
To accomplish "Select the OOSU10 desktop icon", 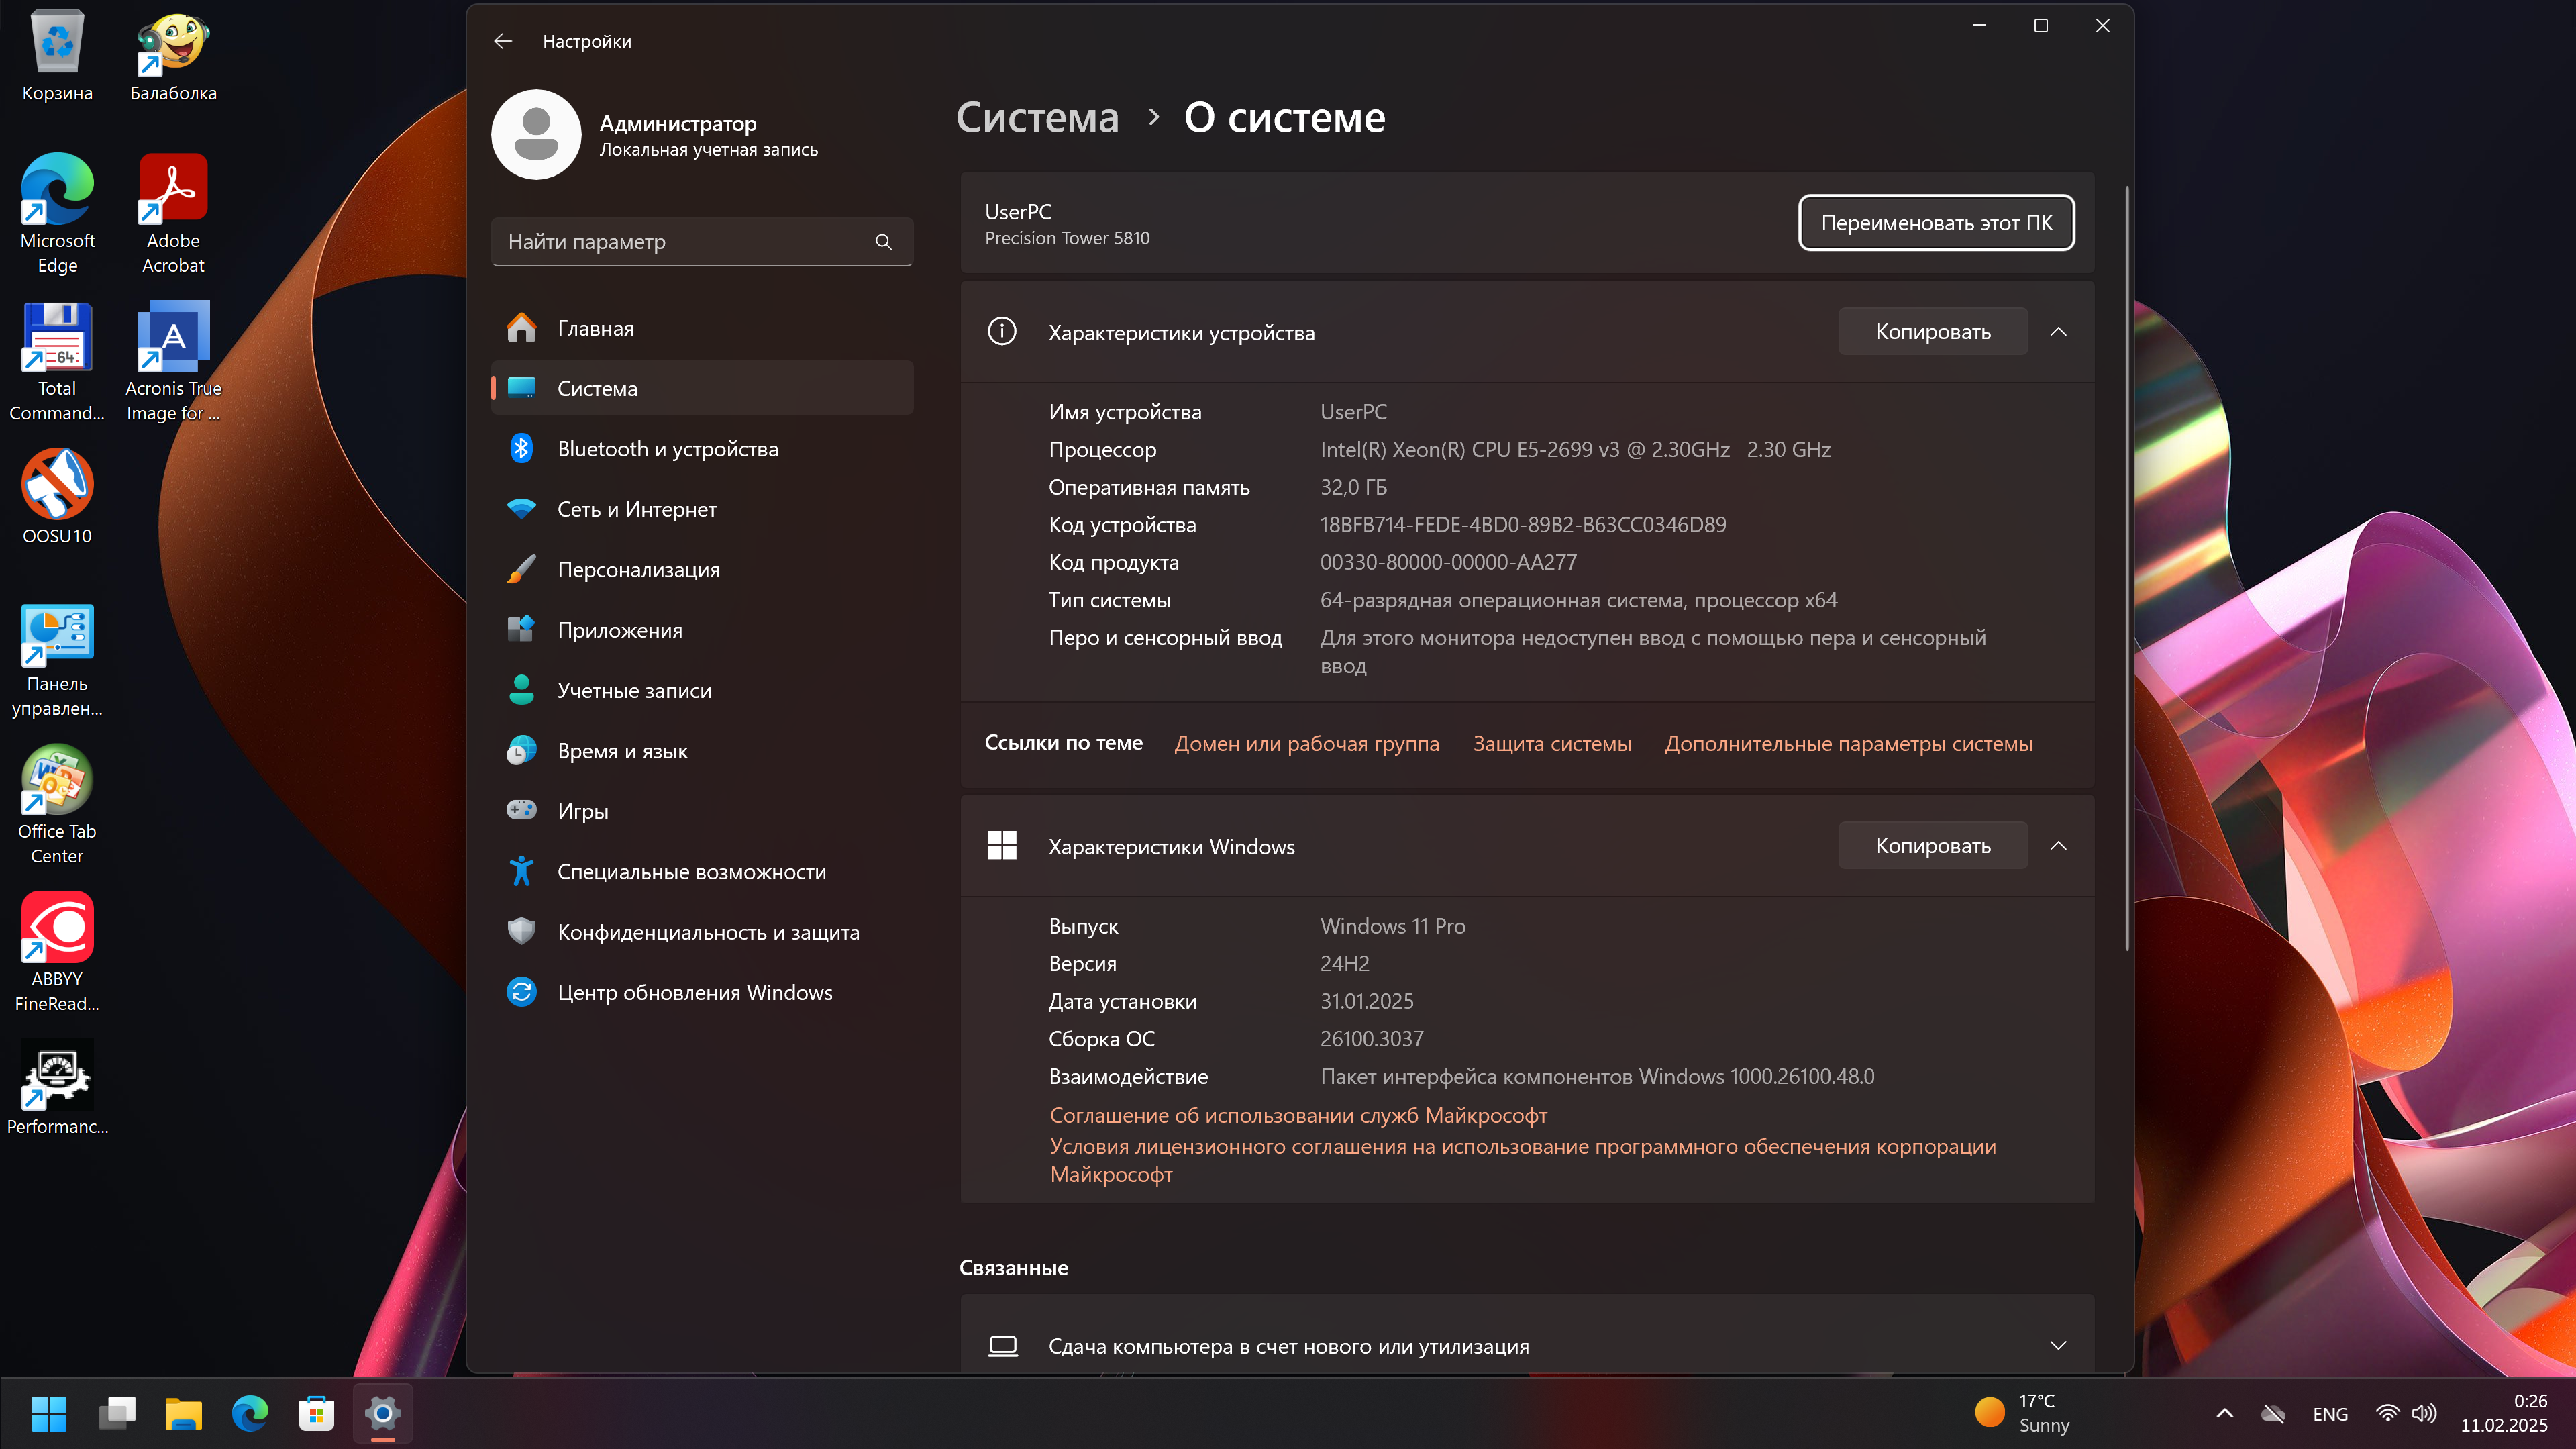I will 57,496.
